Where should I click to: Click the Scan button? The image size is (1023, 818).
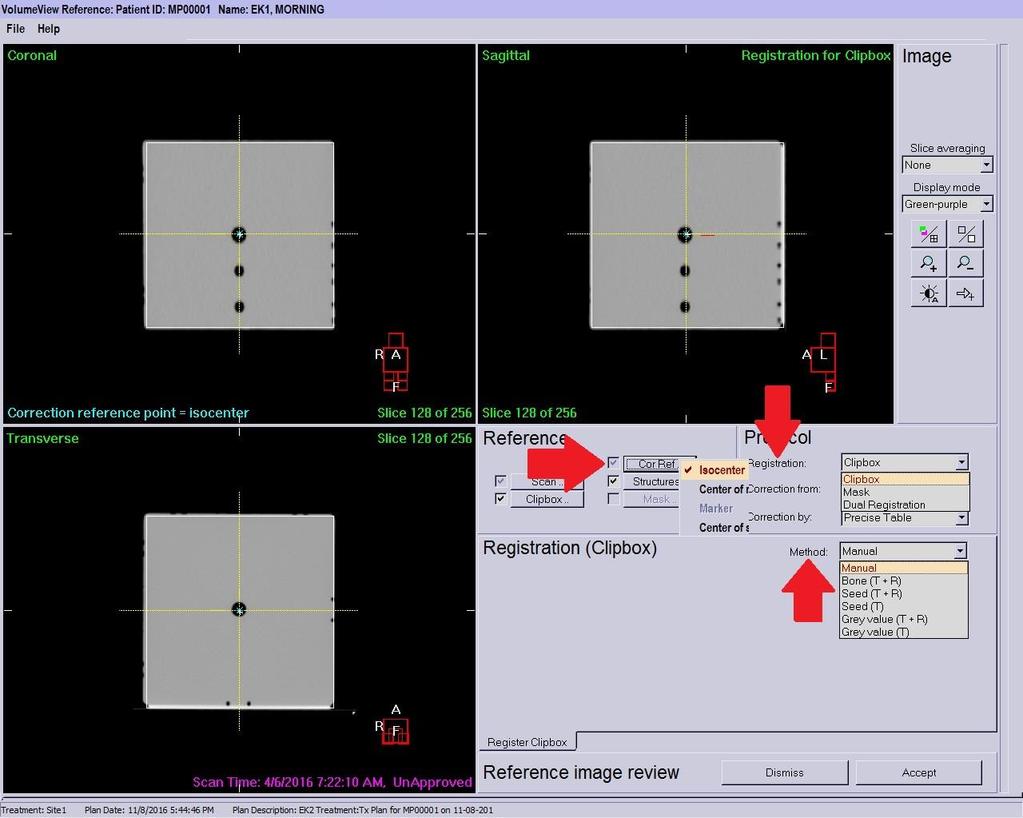click(547, 482)
